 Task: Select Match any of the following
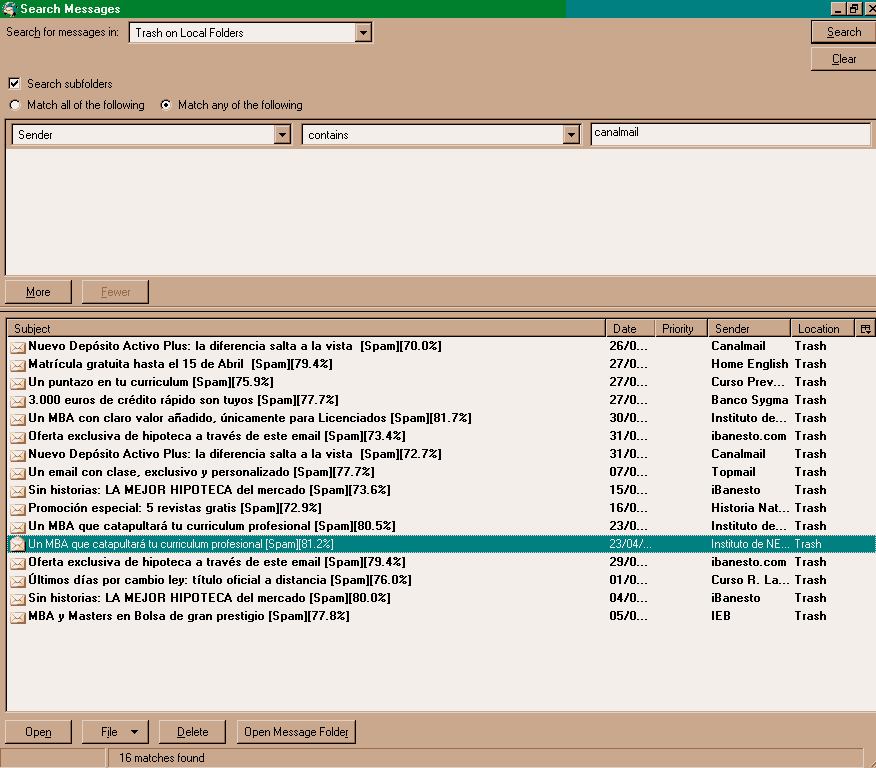click(166, 105)
